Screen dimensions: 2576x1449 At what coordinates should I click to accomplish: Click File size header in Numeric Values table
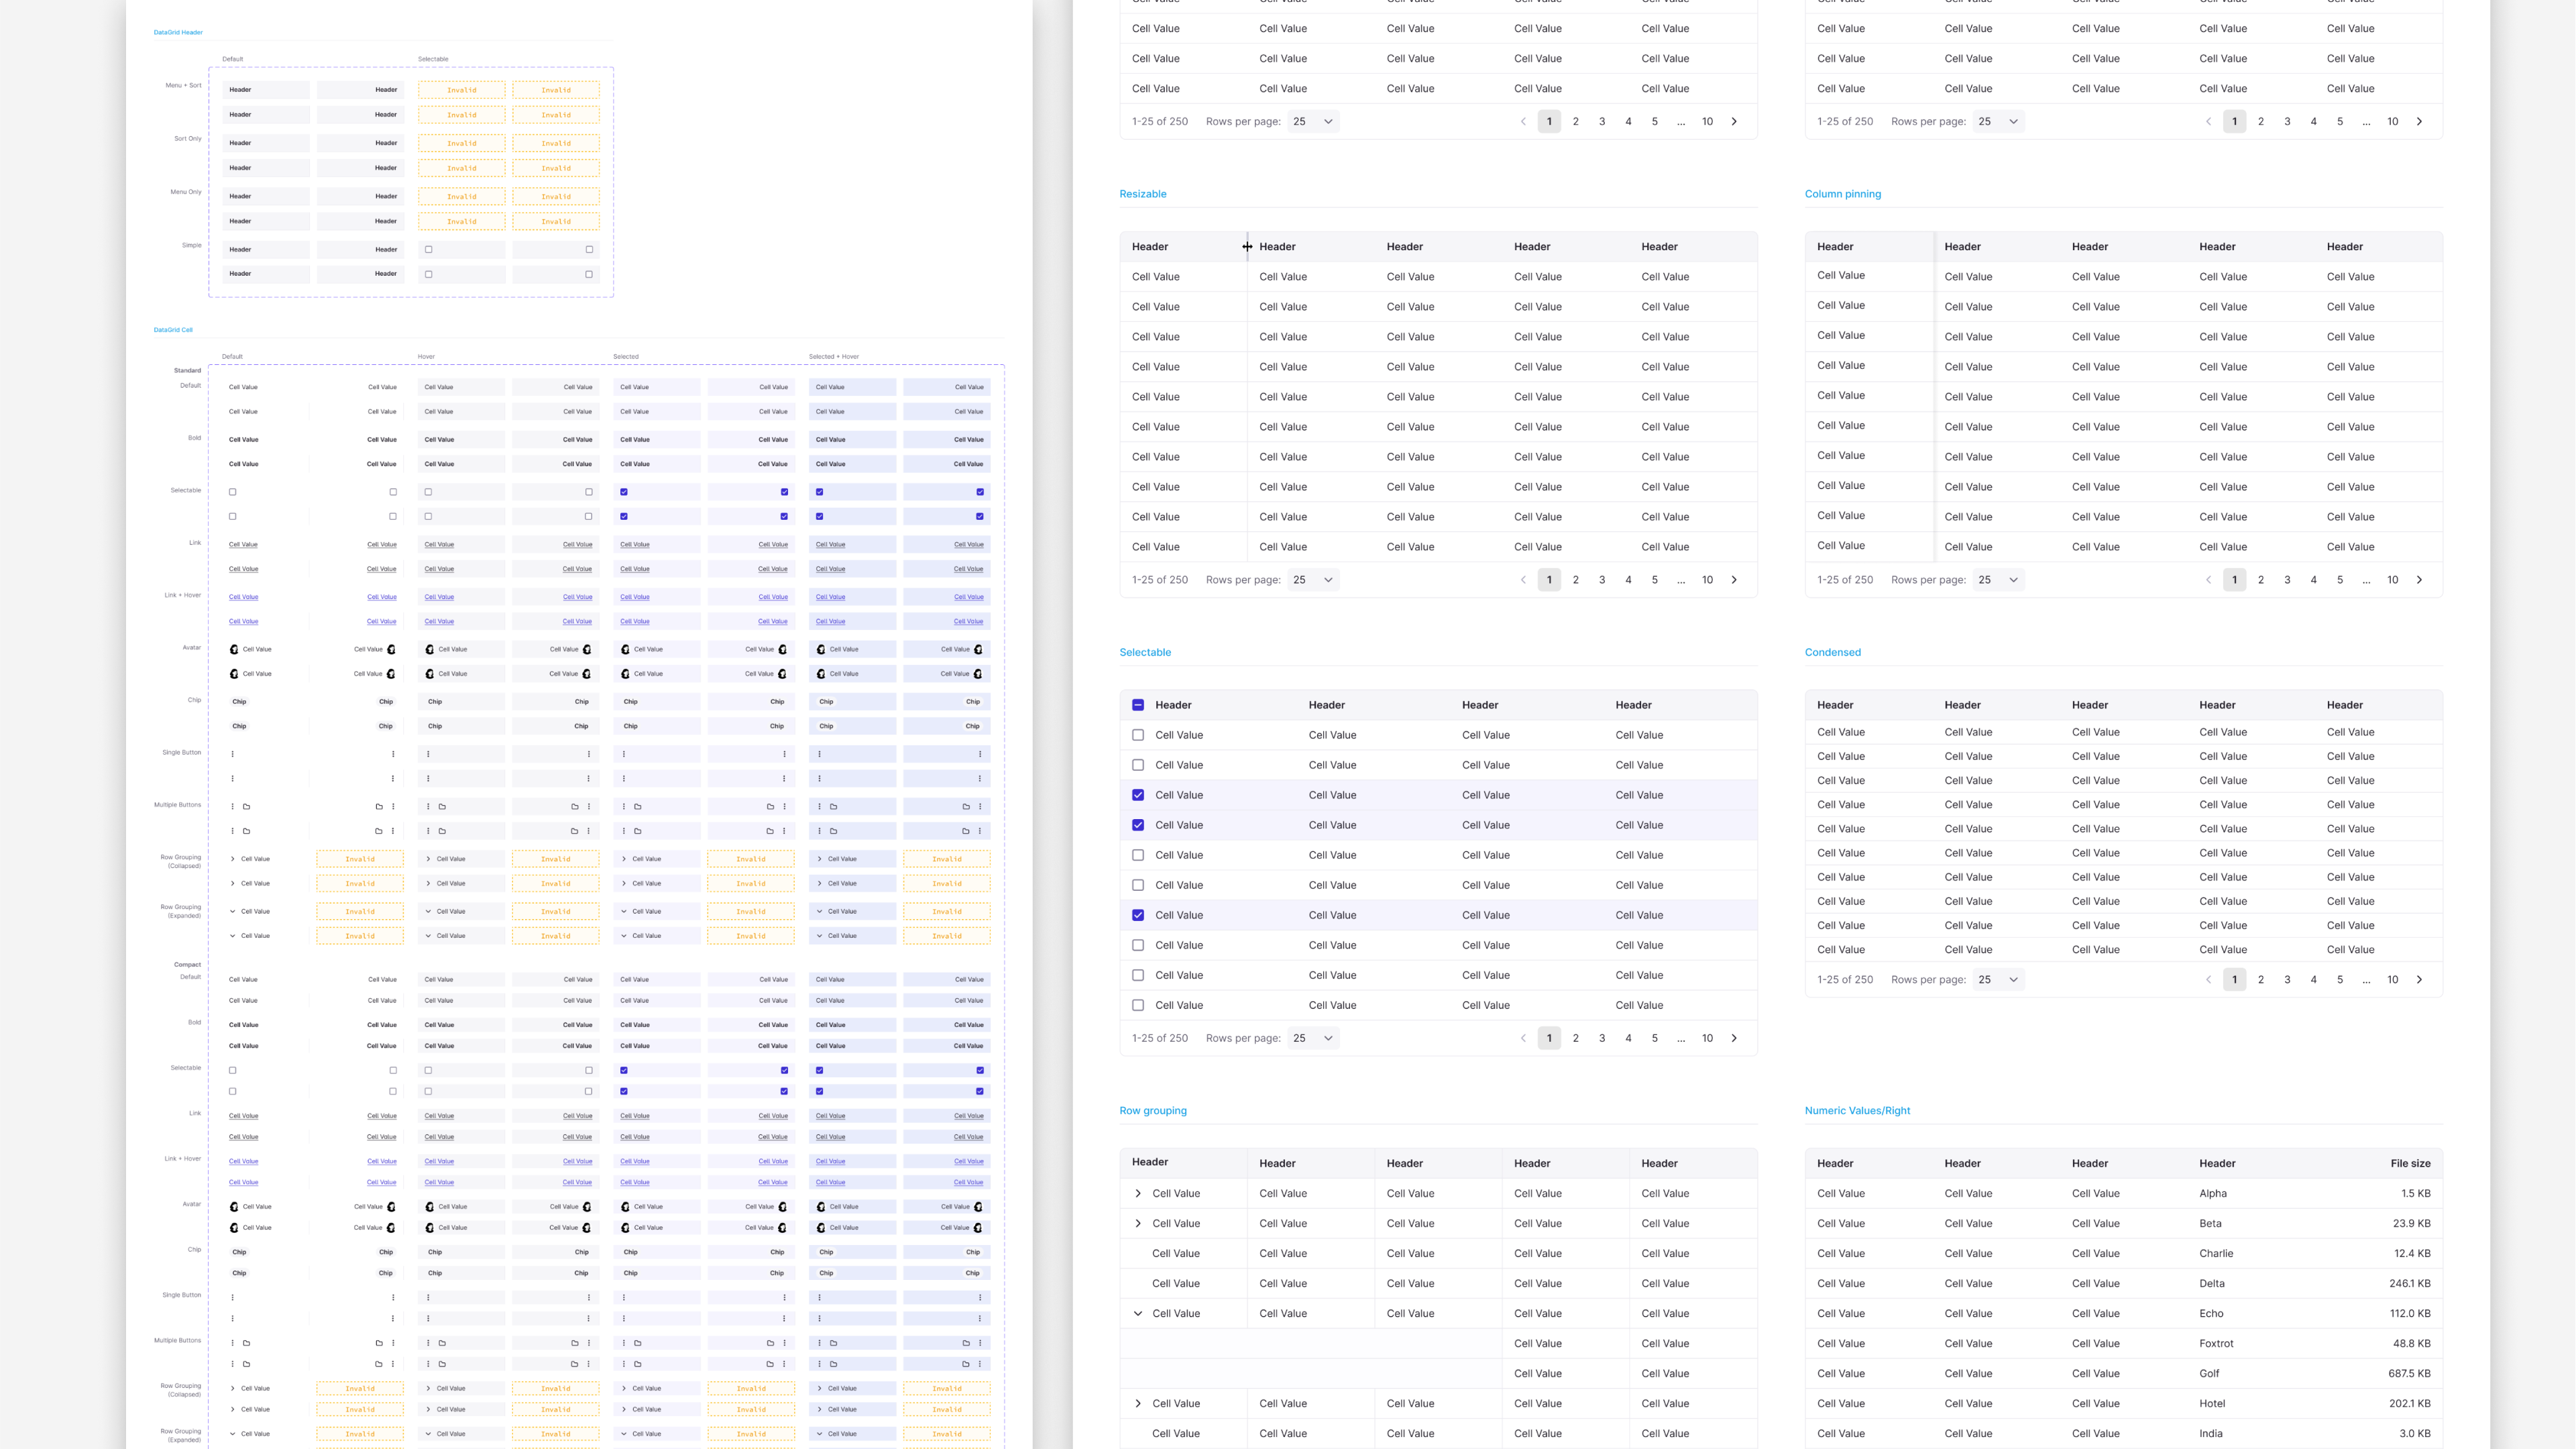(x=2410, y=1163)
